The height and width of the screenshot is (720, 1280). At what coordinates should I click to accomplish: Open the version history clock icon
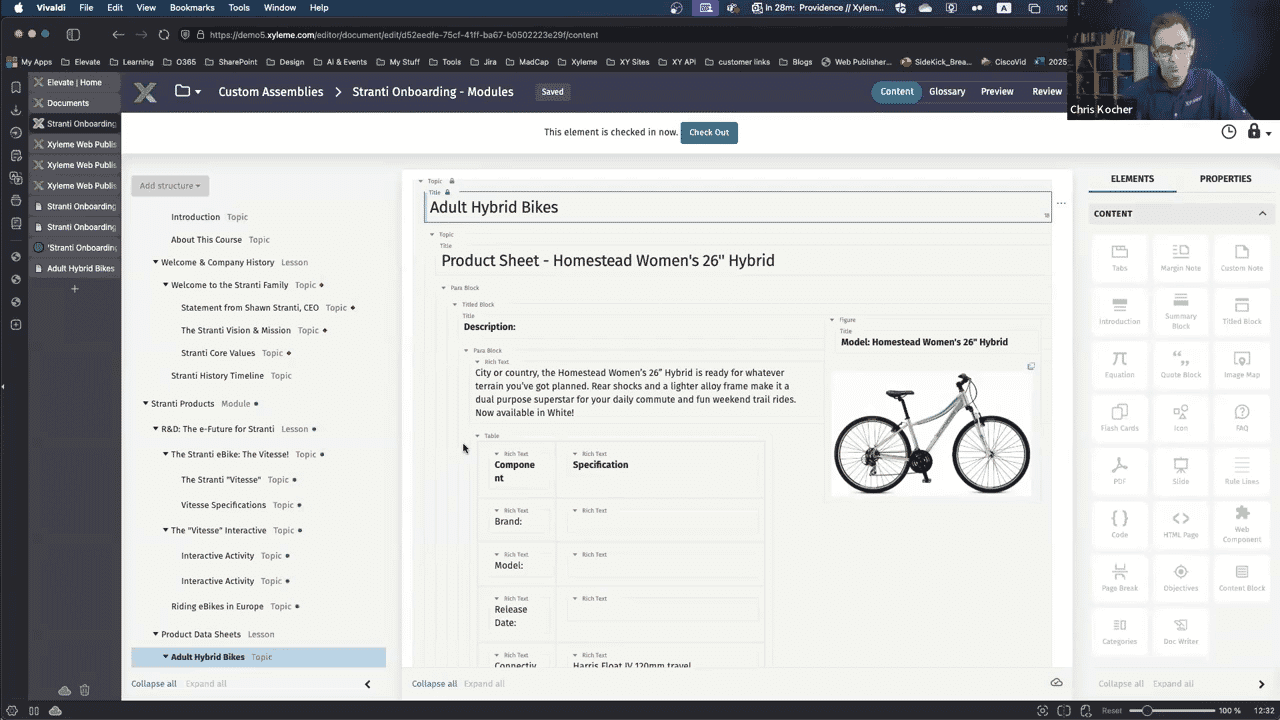click(1229, 132)
